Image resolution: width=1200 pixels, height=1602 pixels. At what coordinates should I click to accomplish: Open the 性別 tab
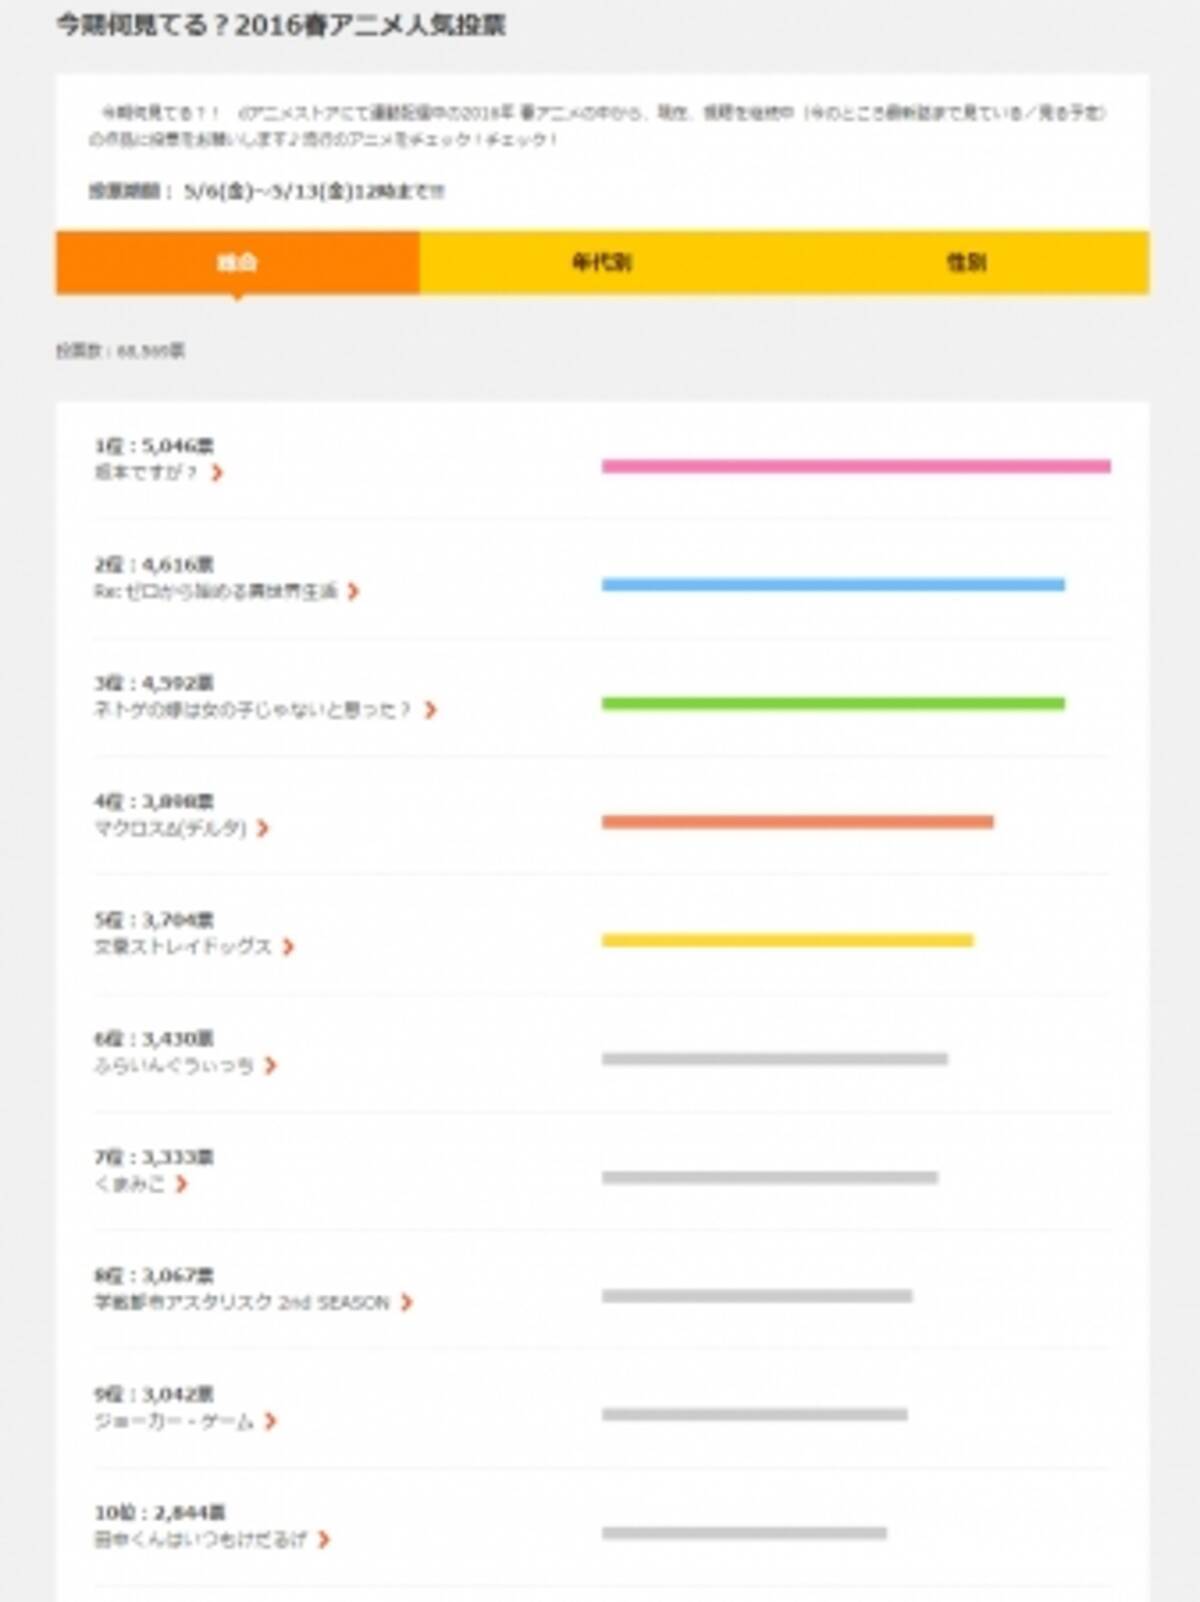[x=966, y=262]
